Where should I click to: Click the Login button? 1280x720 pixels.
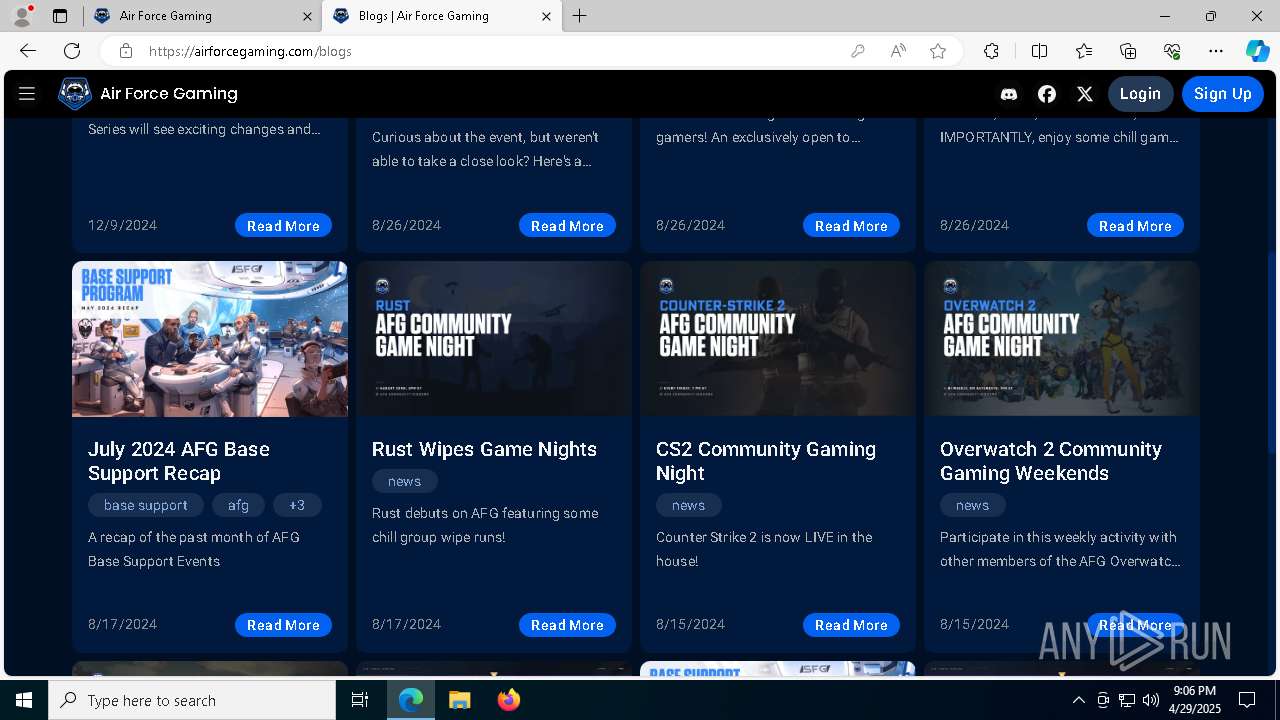tap(1140, 94)
